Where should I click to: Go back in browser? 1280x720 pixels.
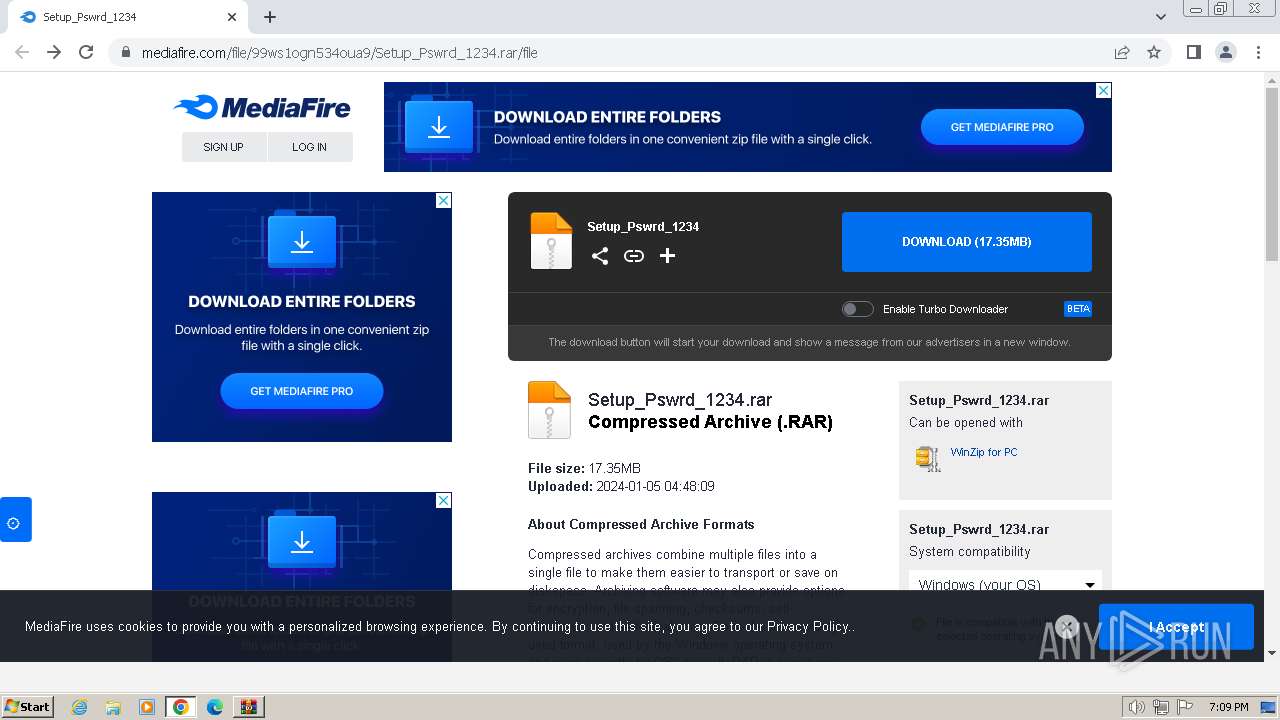click(22, 52)
